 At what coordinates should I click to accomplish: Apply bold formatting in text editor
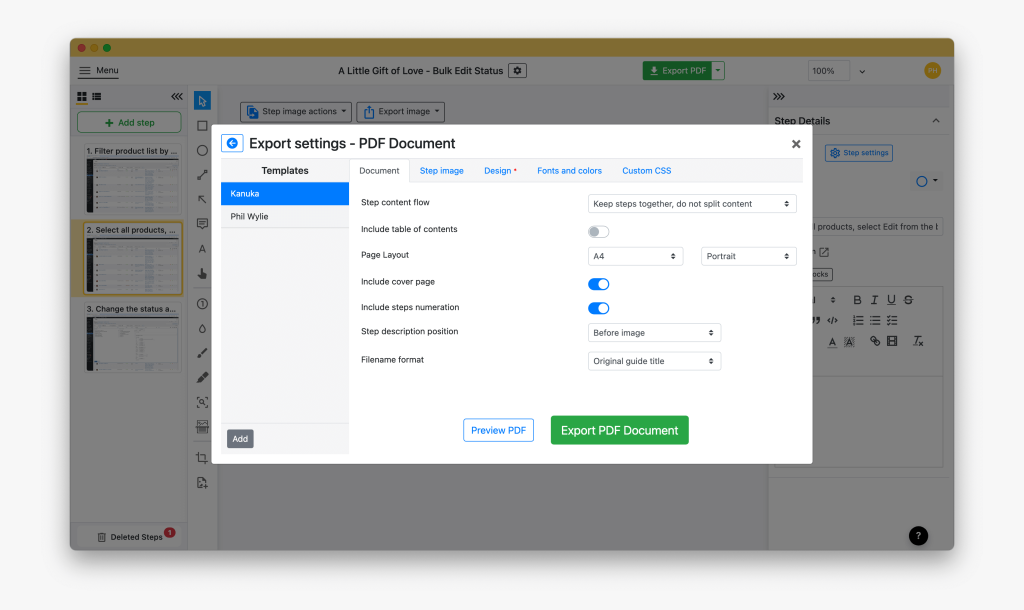pyautogui.click(x=857, y=300)
